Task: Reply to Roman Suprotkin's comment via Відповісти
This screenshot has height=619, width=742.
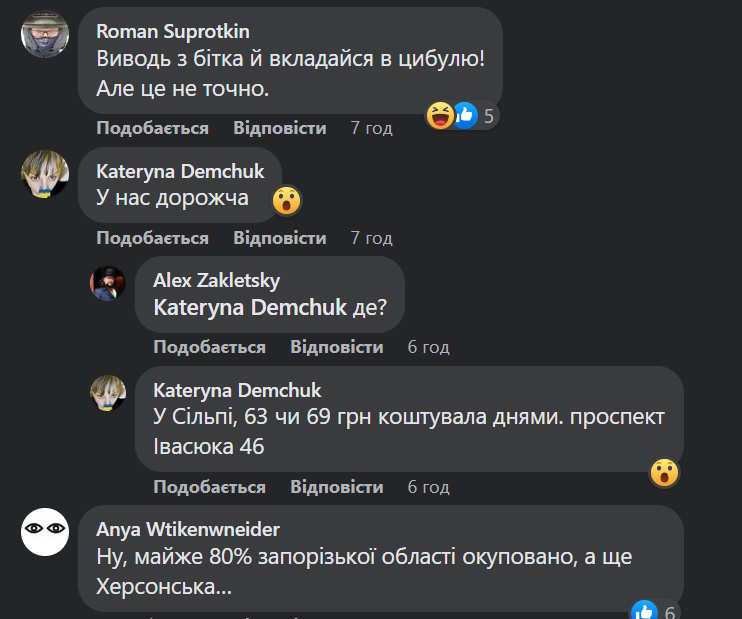Action: pos(280,128)
